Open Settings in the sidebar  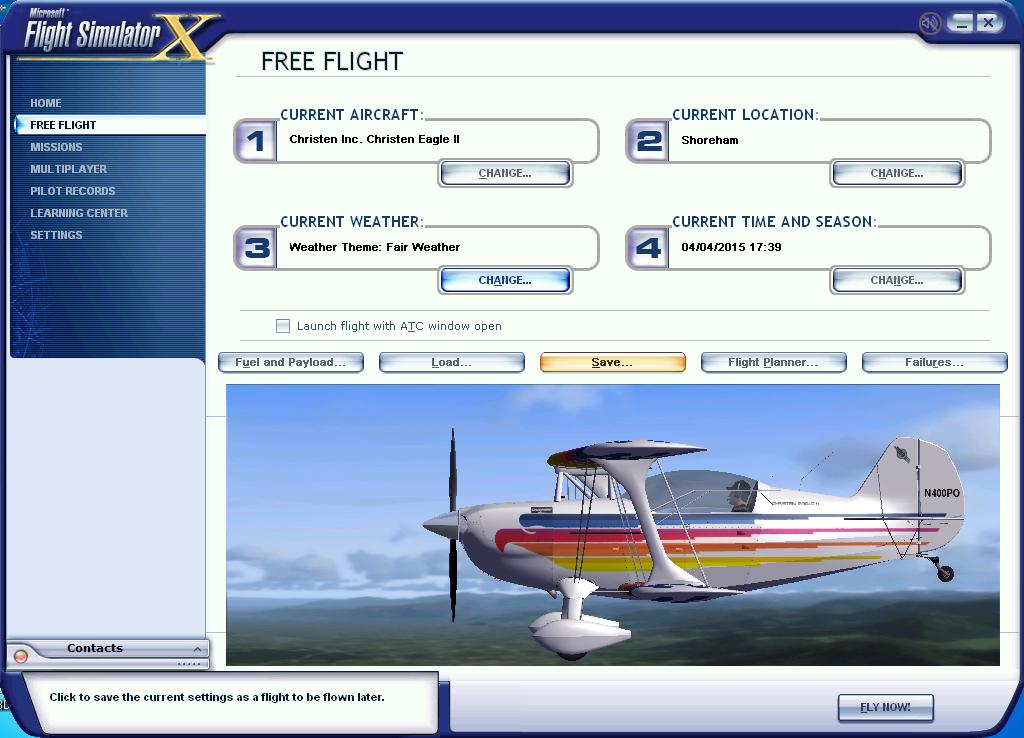(56, 235)
